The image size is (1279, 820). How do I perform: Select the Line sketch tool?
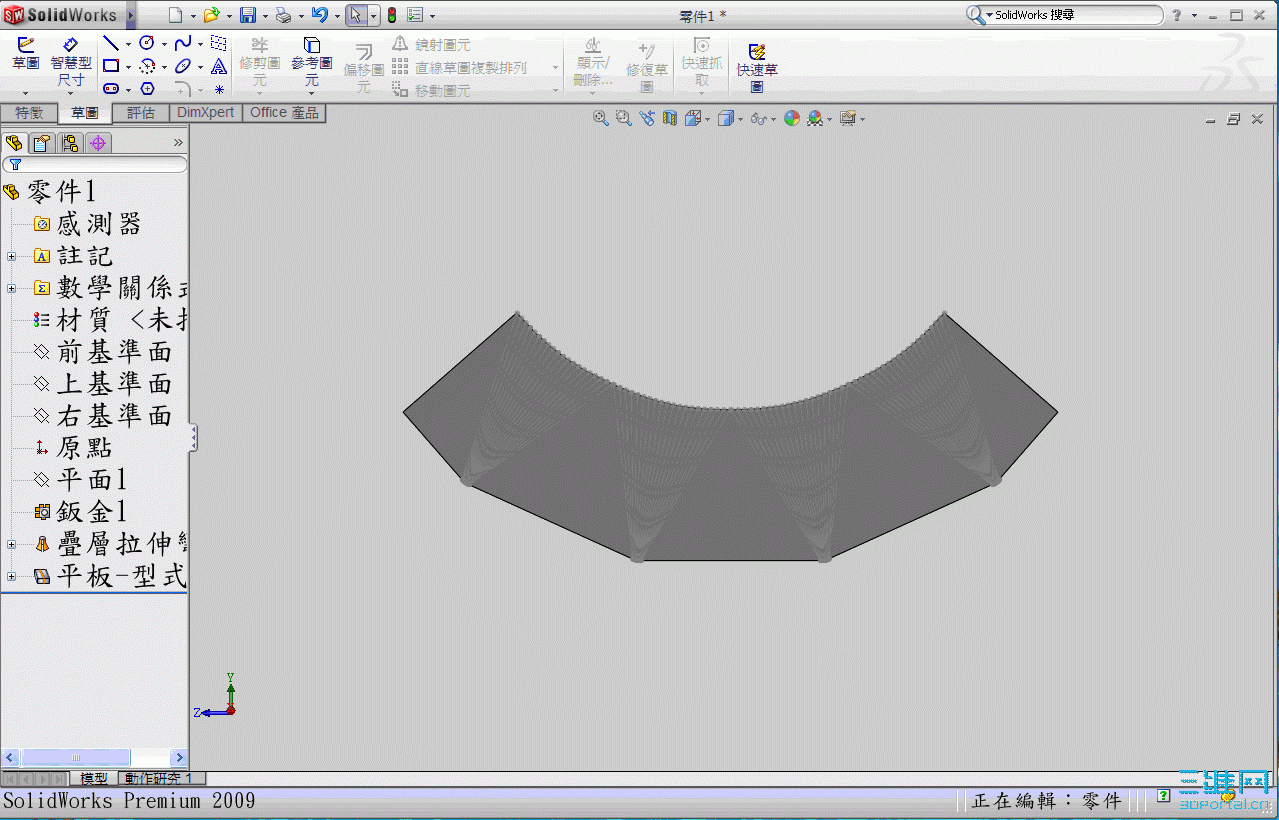(111, 44)
